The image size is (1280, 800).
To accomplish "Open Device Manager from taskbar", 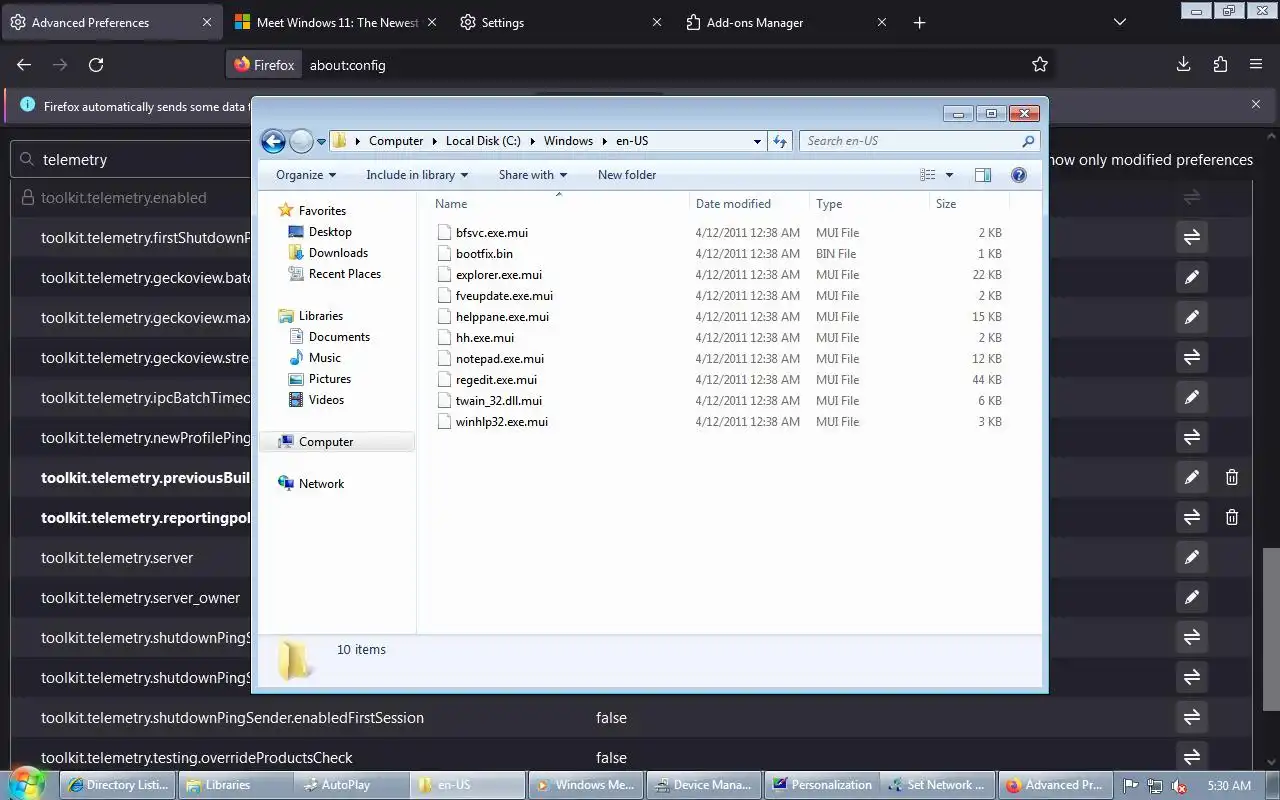I will tap(705, 785).
